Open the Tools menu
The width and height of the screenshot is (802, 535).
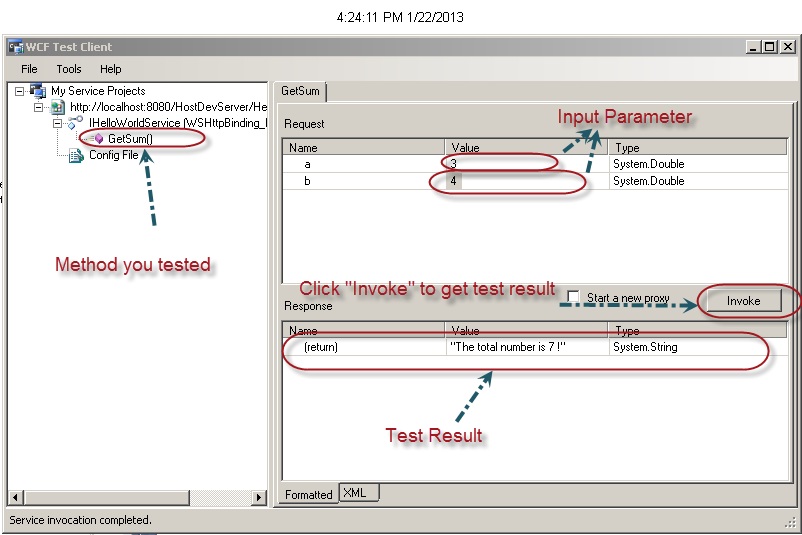(x=69, y=69)
